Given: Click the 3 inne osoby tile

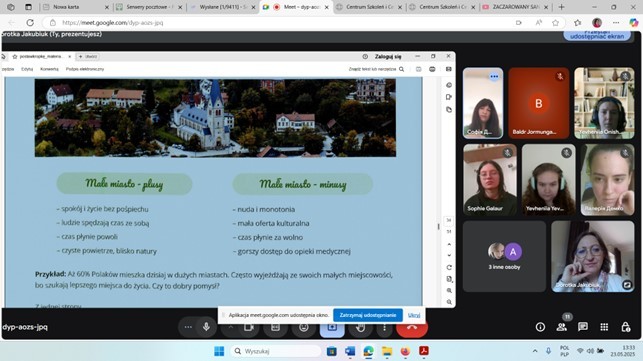Looking at the screenshot, I should pos(504,256).
